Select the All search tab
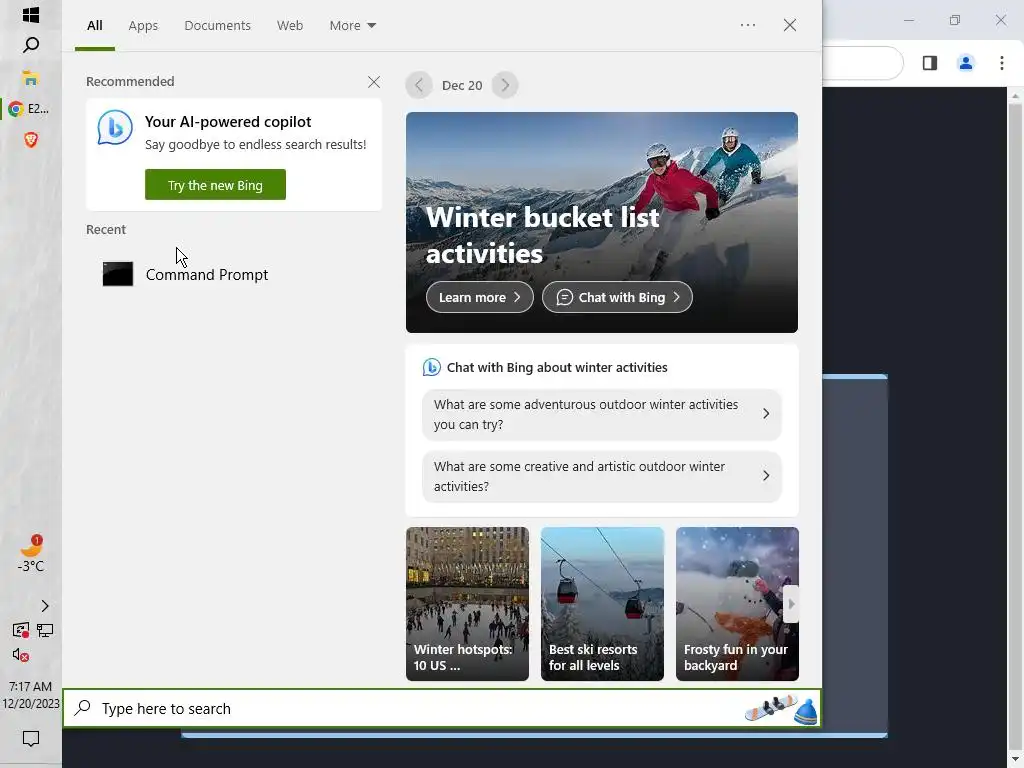The width and height of the screenshot is (1024, 768). coord(95,25)
